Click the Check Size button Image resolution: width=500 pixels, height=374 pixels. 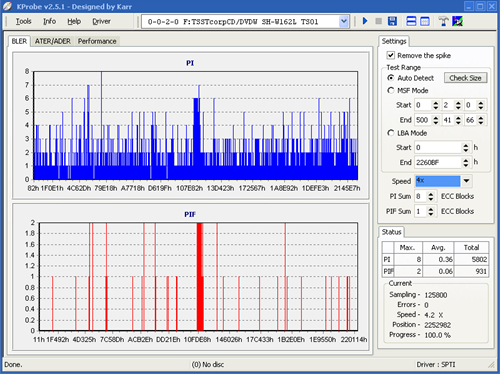[x=465, y=78]
